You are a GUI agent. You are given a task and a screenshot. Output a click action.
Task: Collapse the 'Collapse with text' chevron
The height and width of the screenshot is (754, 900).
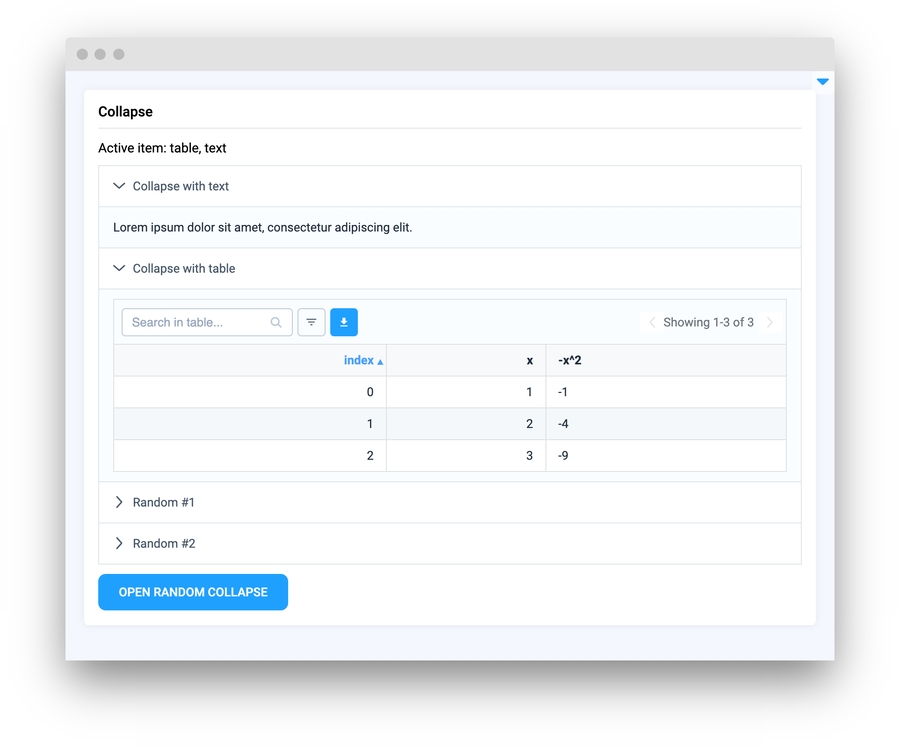click(x=119, y=186)
